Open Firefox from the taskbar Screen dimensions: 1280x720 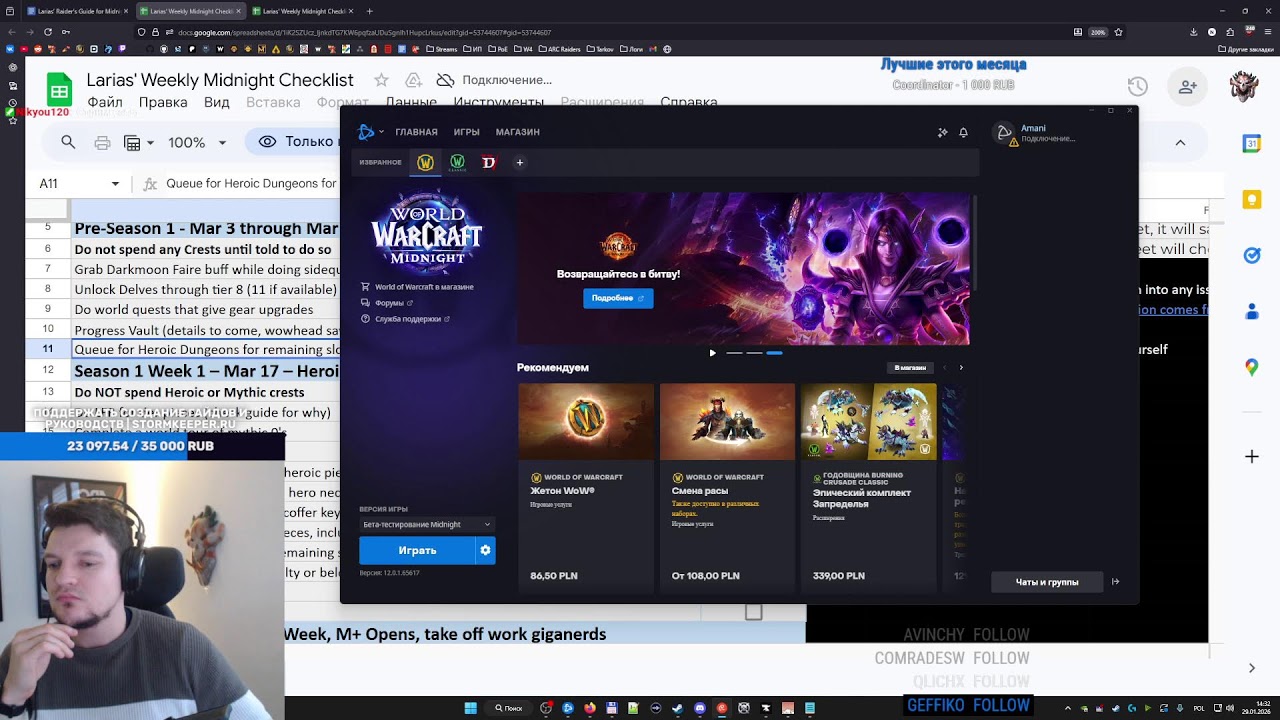[x=590, y=708]
